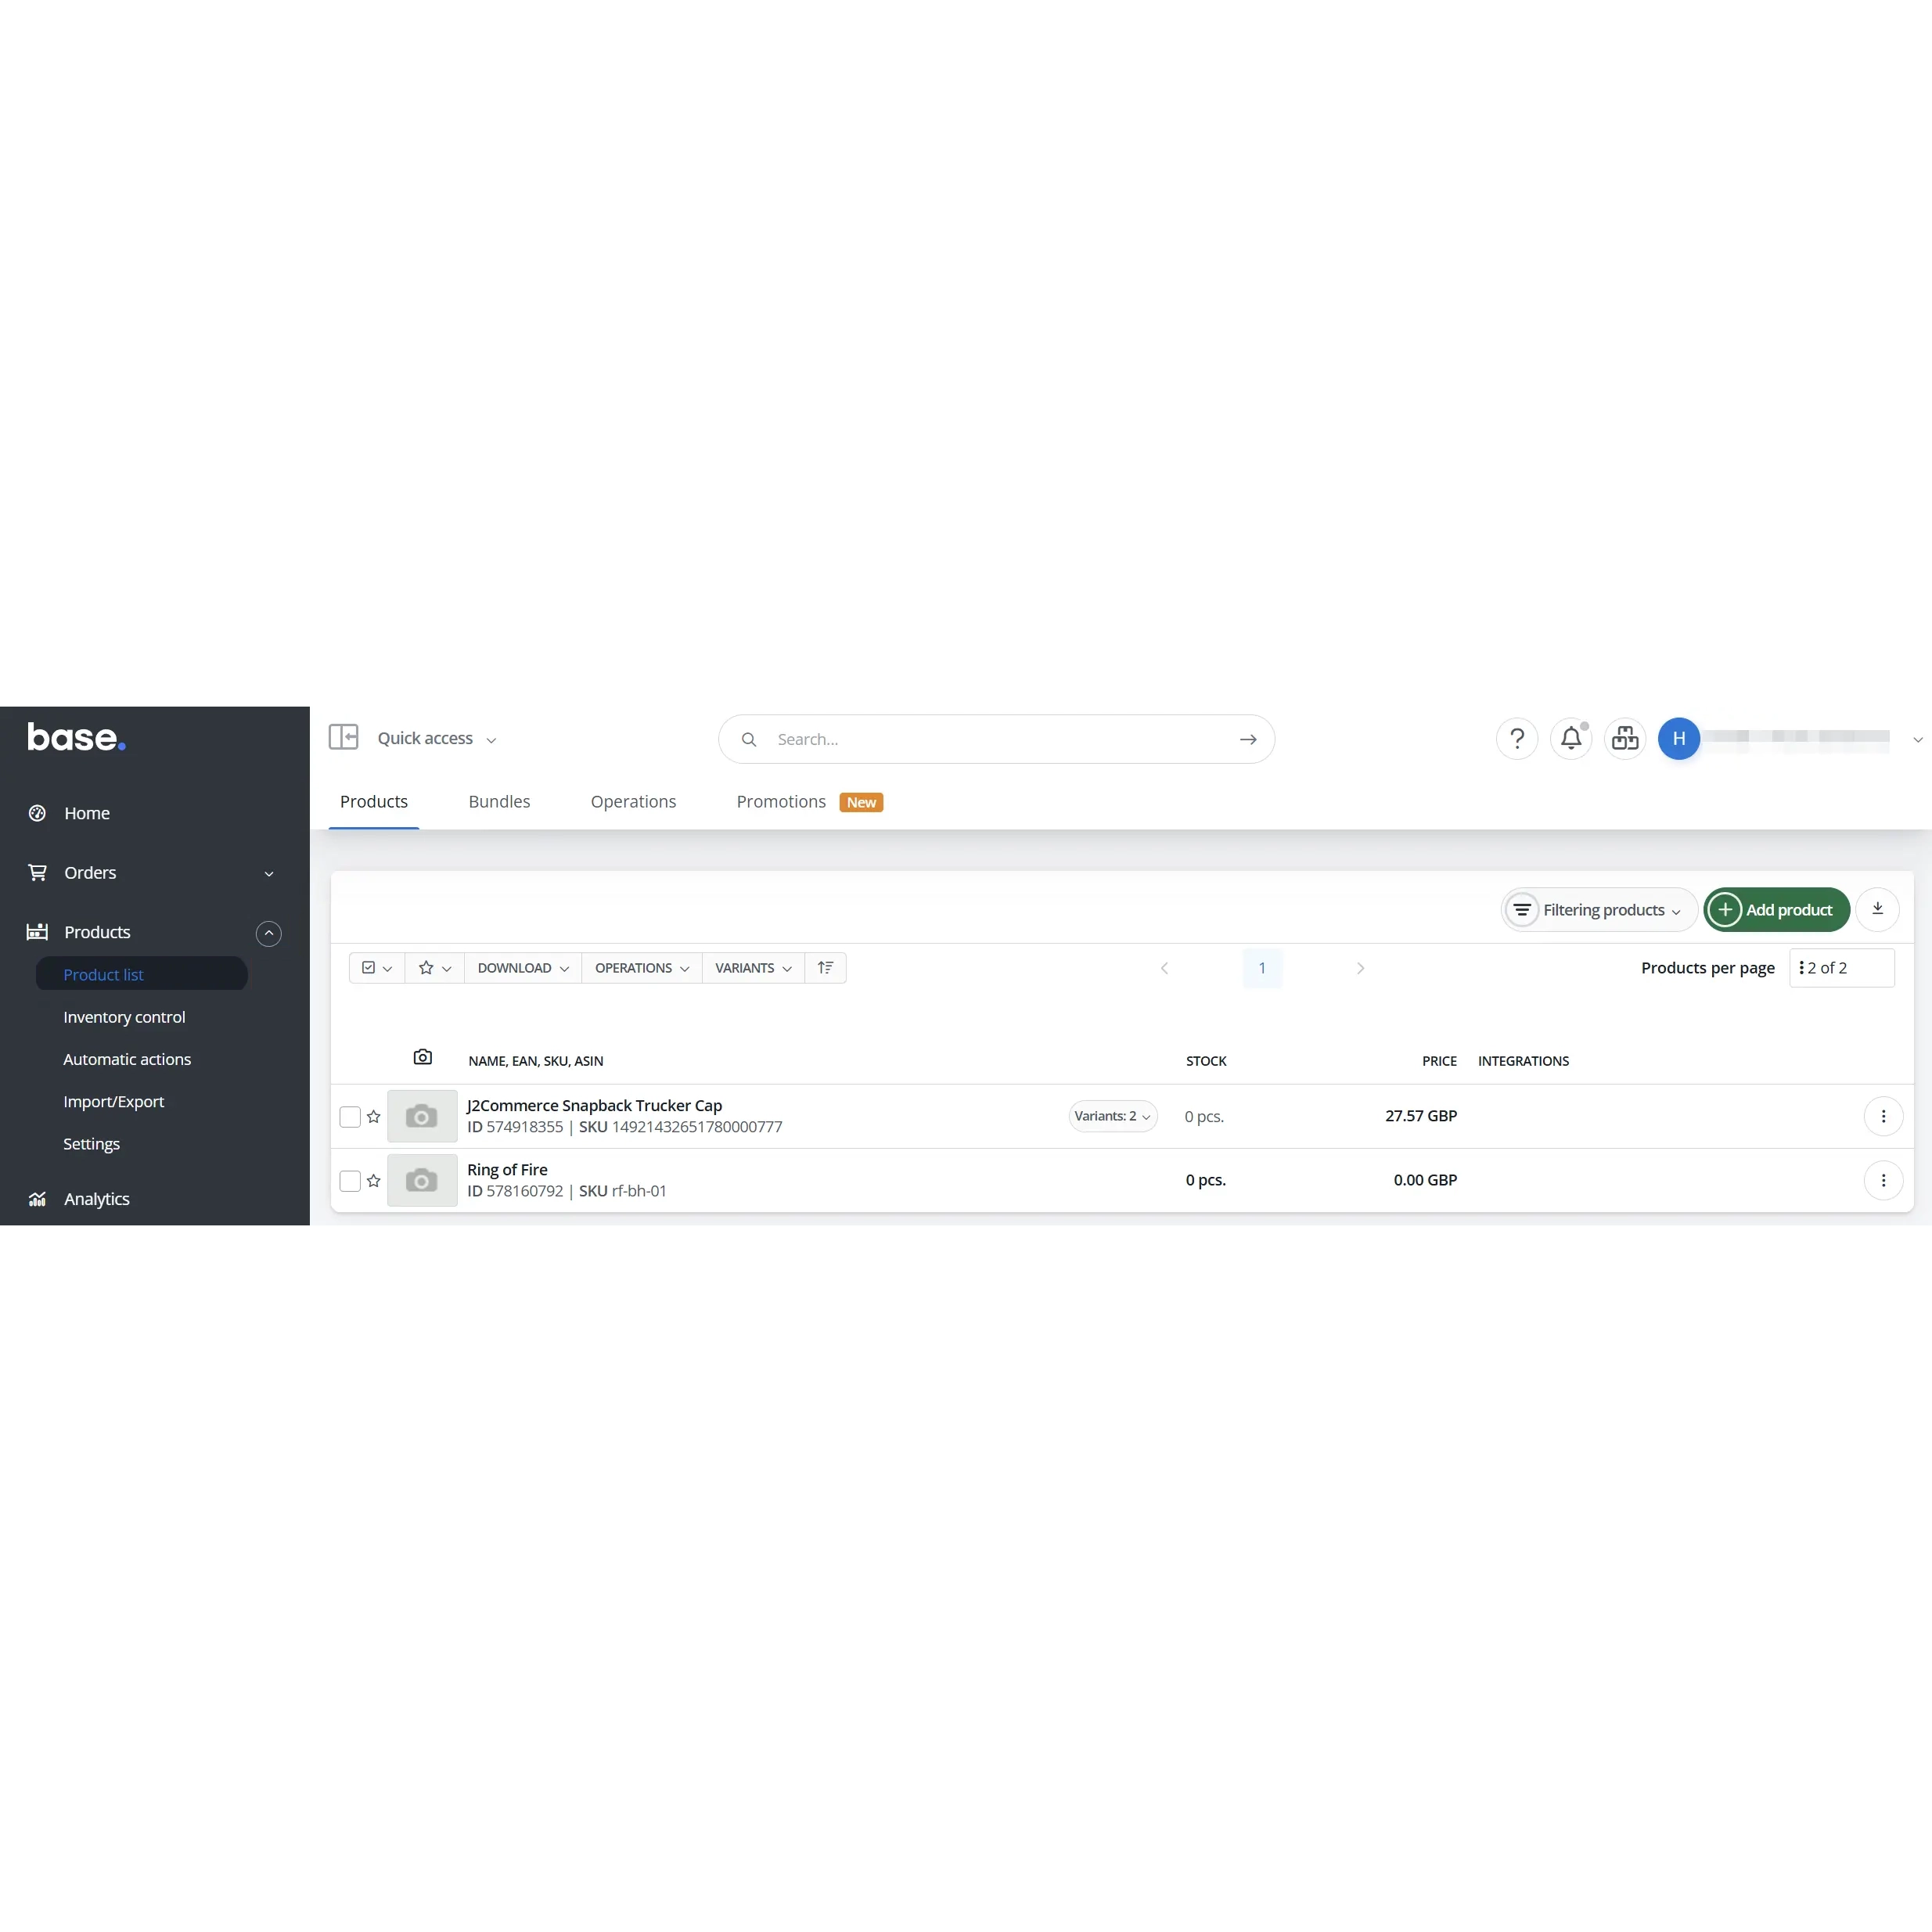This screenshot has height=1932, width=1932.
Task: Switch to the Products tab
Action: click(x=374, y=801)
